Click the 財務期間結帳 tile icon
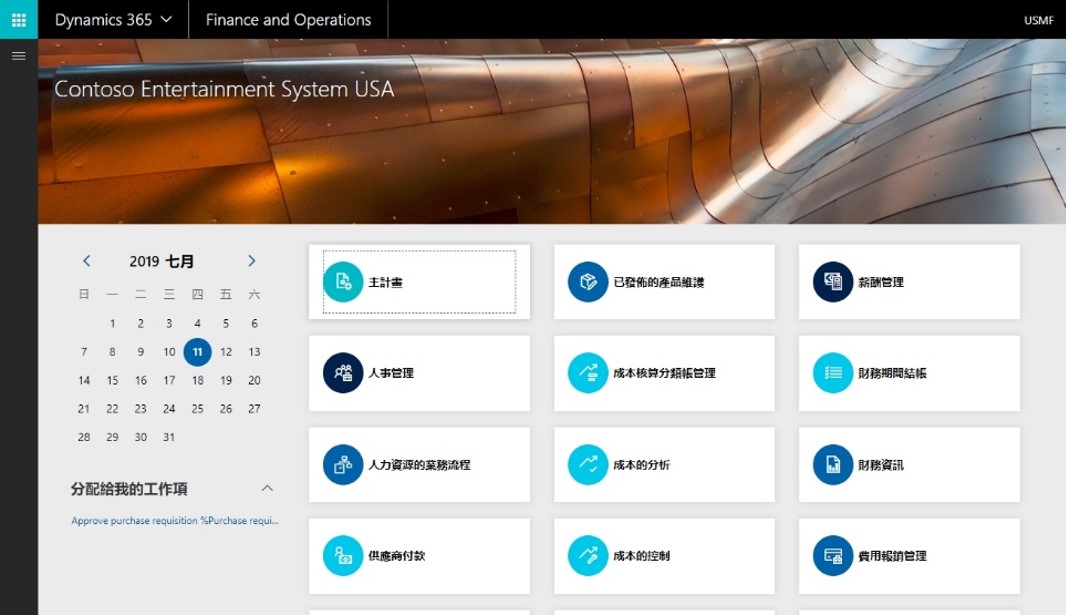The image size is (1066, 615). [833, 372]
